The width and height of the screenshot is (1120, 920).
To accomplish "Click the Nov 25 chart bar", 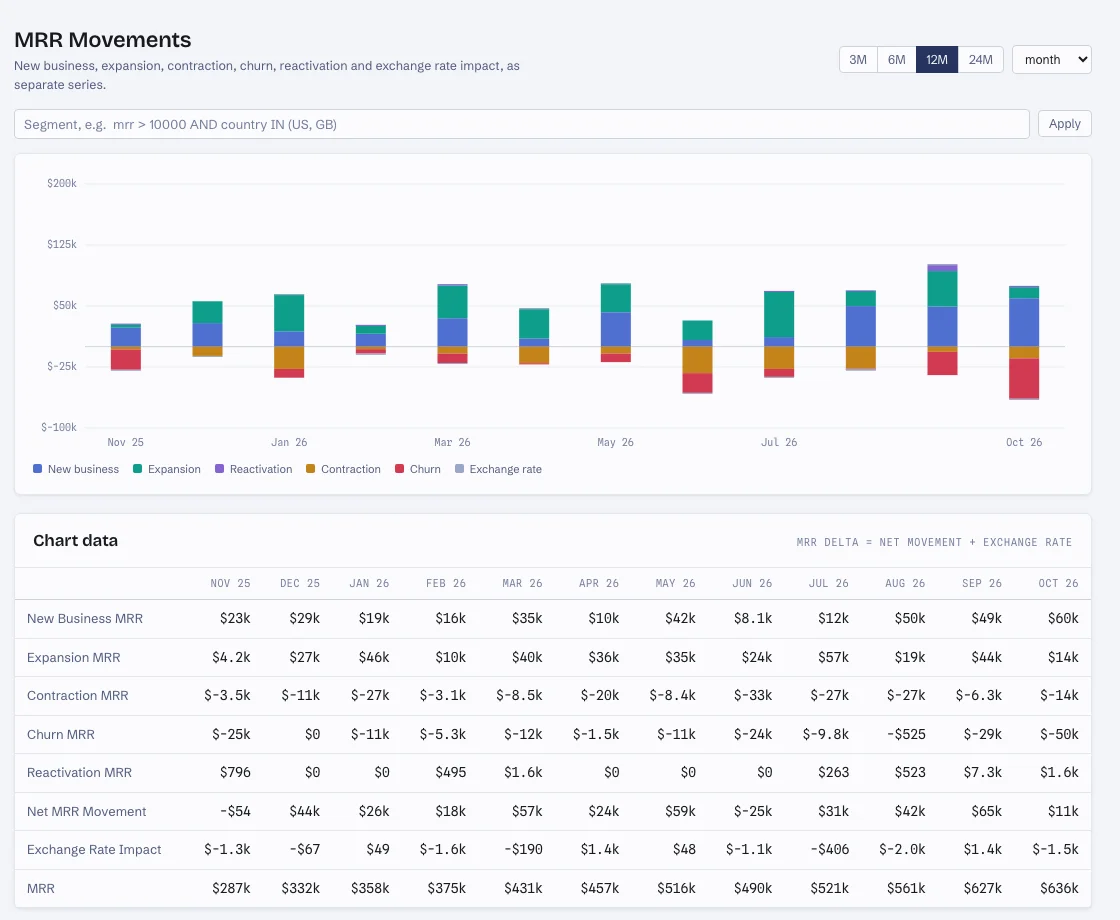I will tap(126, 347).
